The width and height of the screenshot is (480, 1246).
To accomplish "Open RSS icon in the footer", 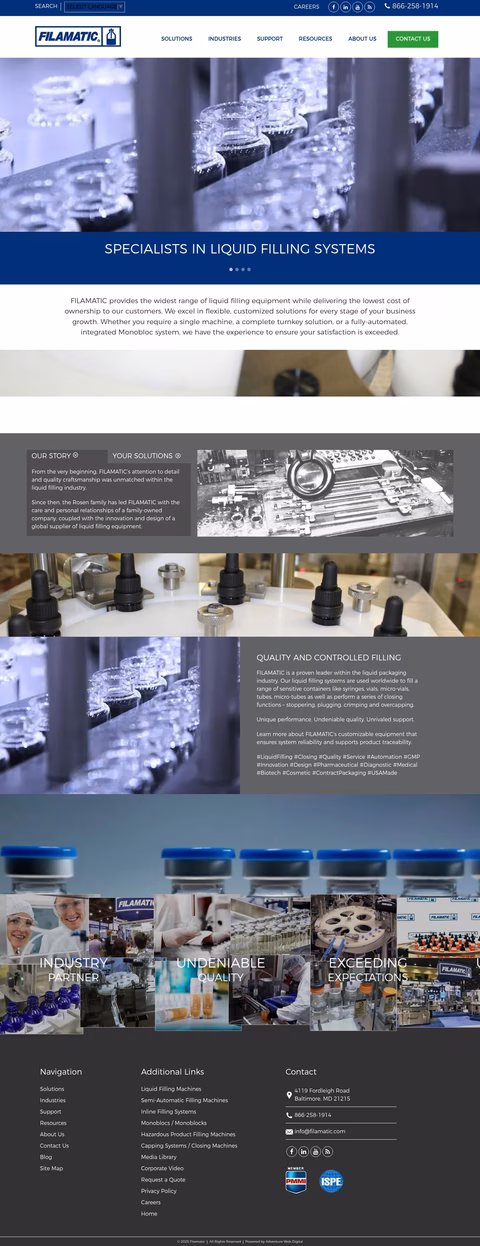I will [328, 1151].
